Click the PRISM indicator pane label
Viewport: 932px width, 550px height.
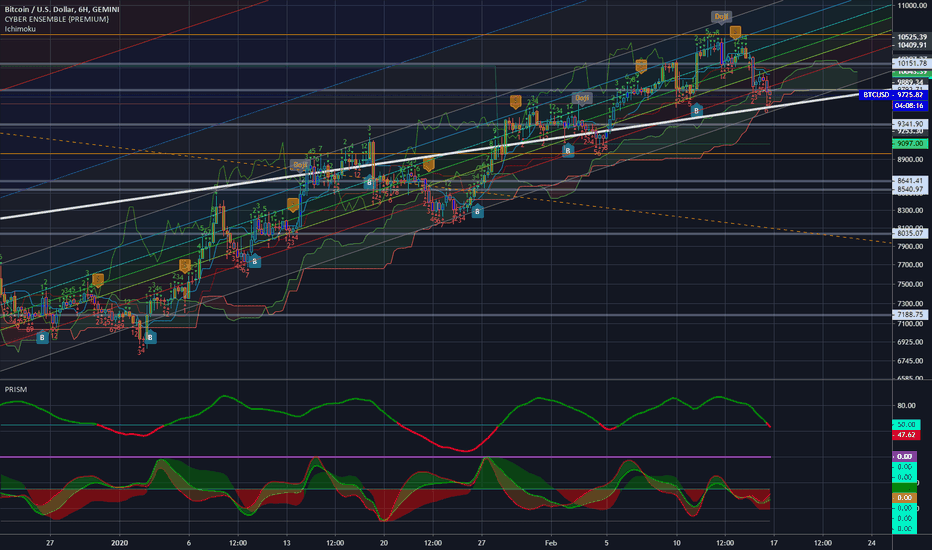[15, 389]
